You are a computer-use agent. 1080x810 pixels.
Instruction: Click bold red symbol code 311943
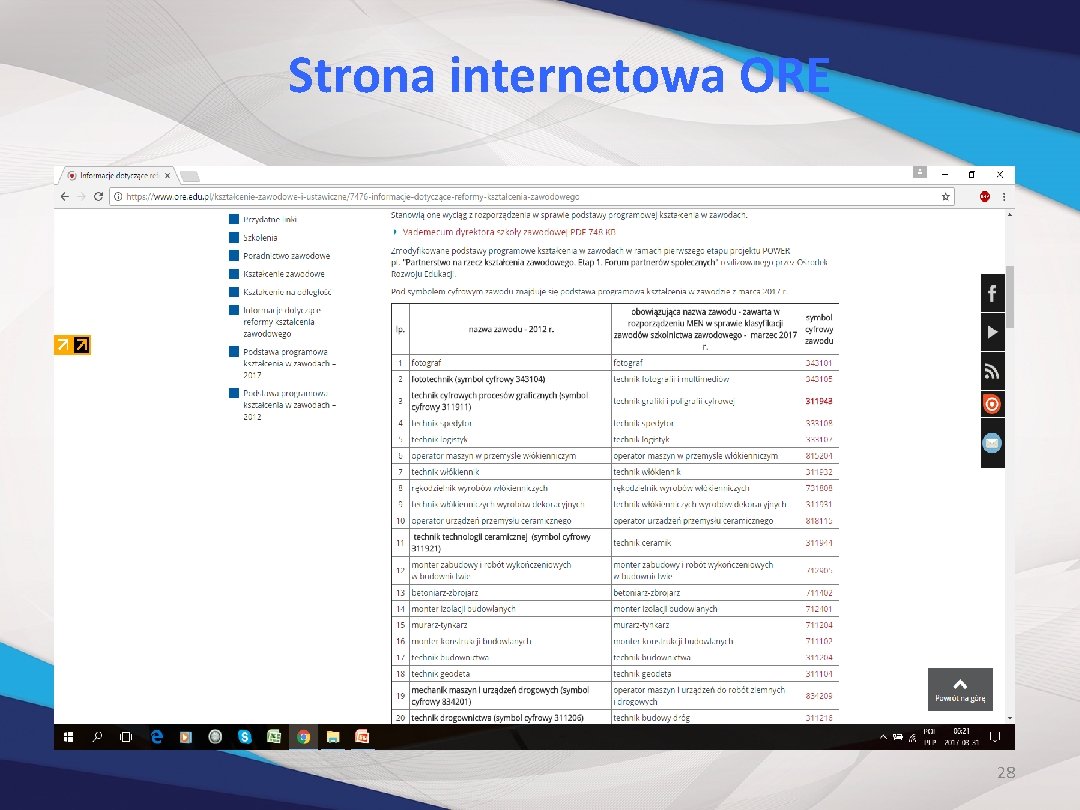pyautogui.click(x=818, y=401)
